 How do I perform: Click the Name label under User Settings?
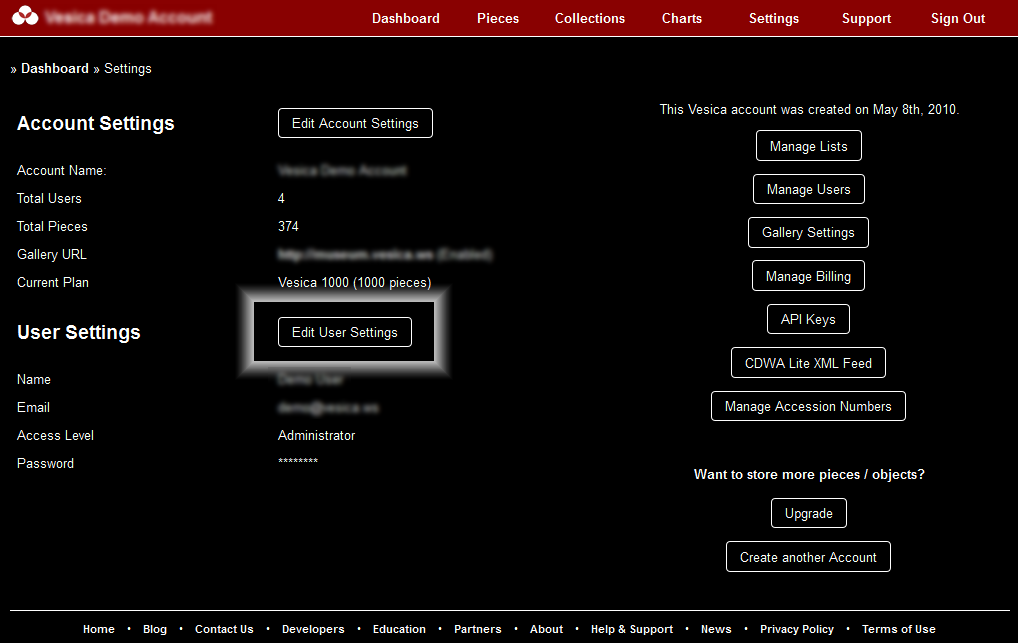coord(34,379)
